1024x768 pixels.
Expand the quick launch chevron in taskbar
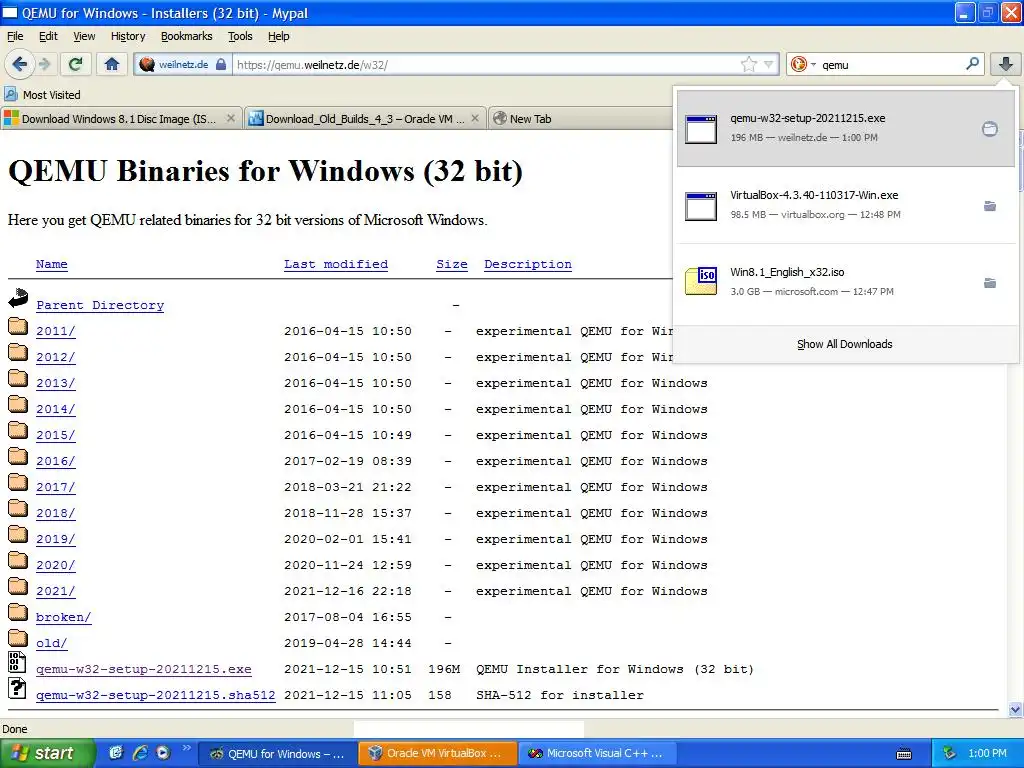pos(186,748)
